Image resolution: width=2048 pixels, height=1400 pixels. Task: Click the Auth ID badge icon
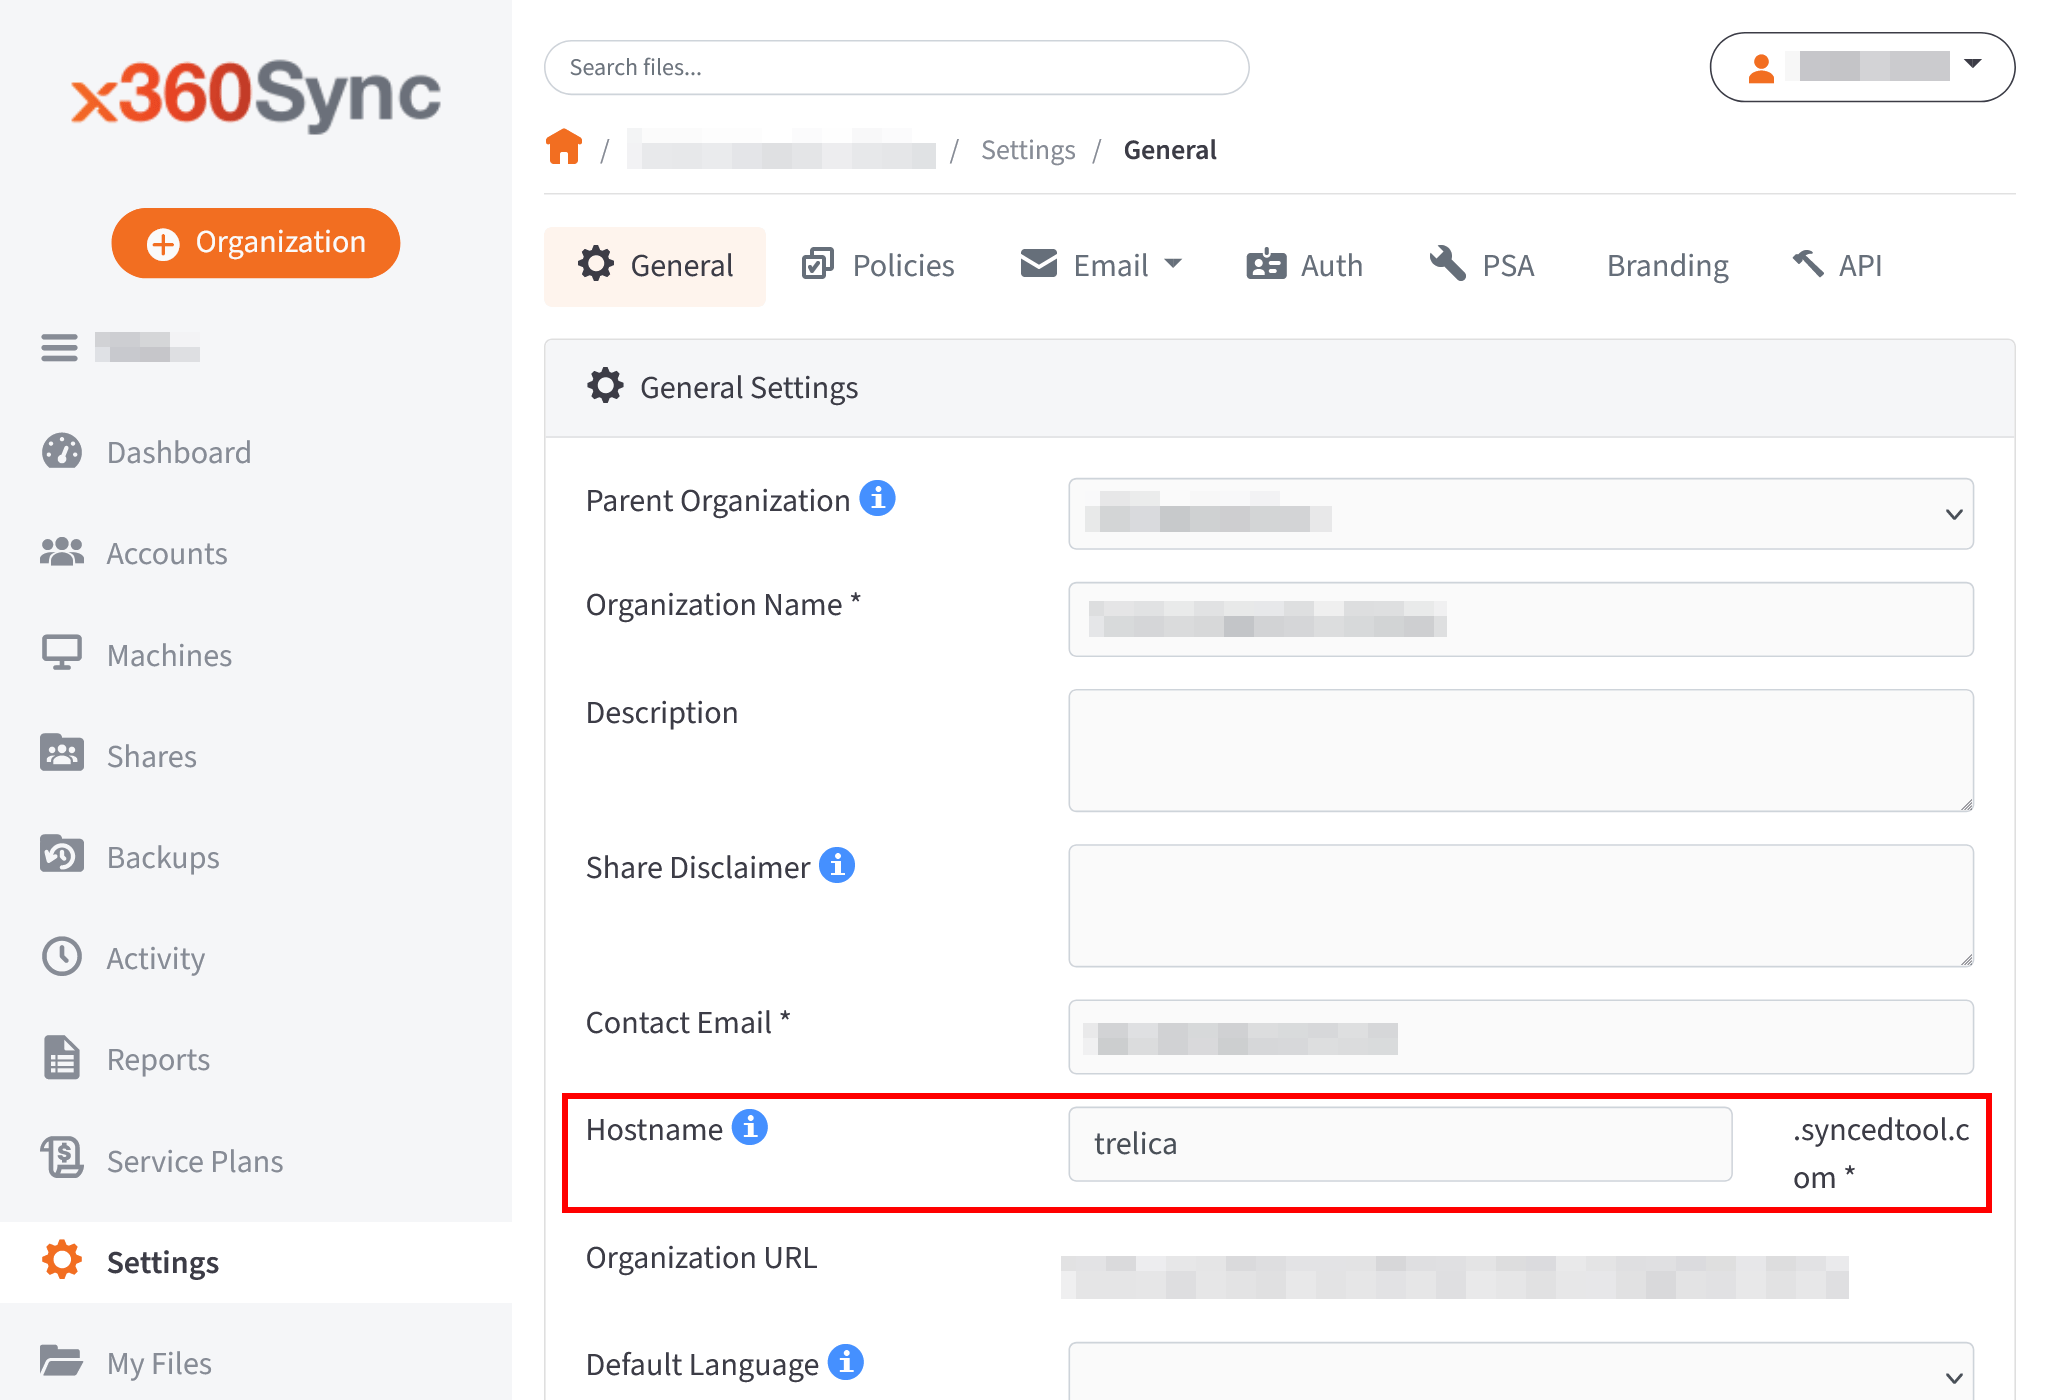click(x=1266, y=264)
